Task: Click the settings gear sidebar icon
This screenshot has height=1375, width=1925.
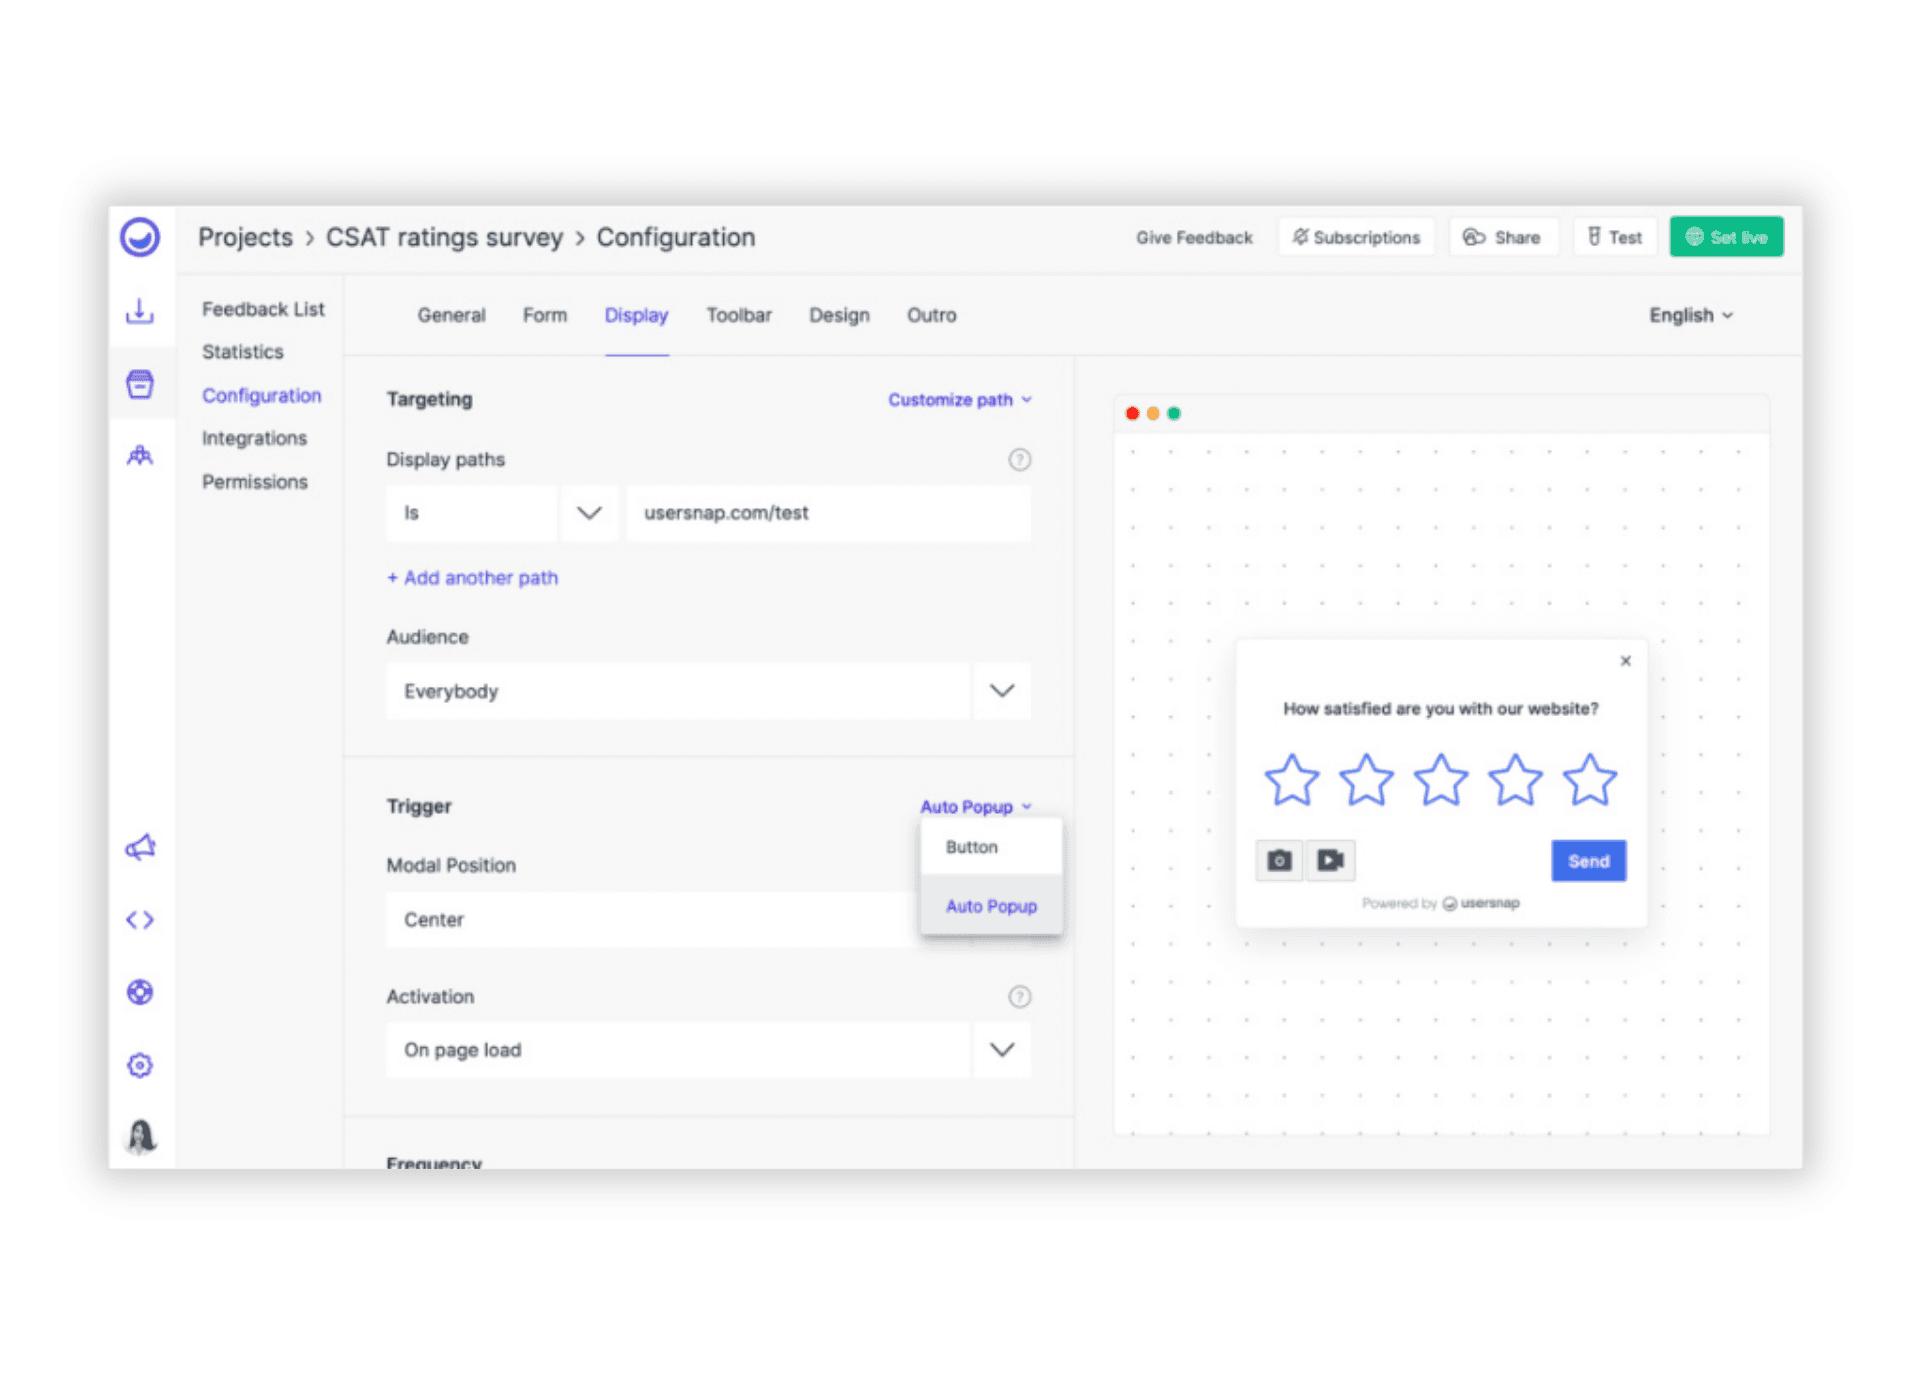Action: (140, 1065)
